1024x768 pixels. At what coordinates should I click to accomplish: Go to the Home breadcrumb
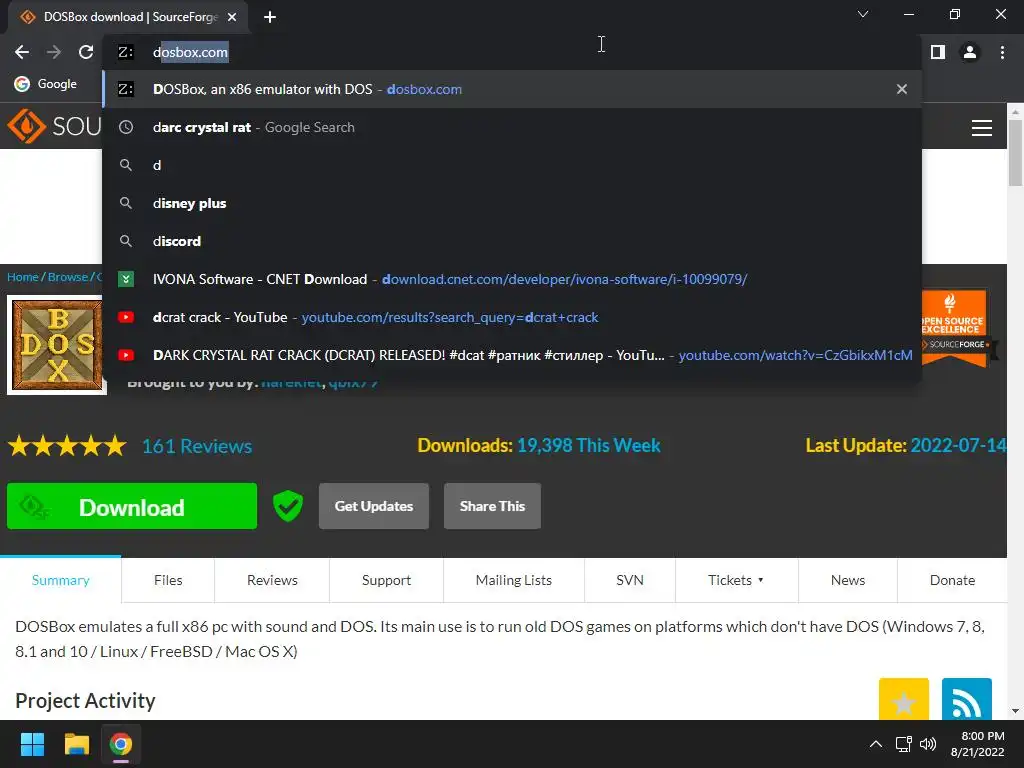23,277
